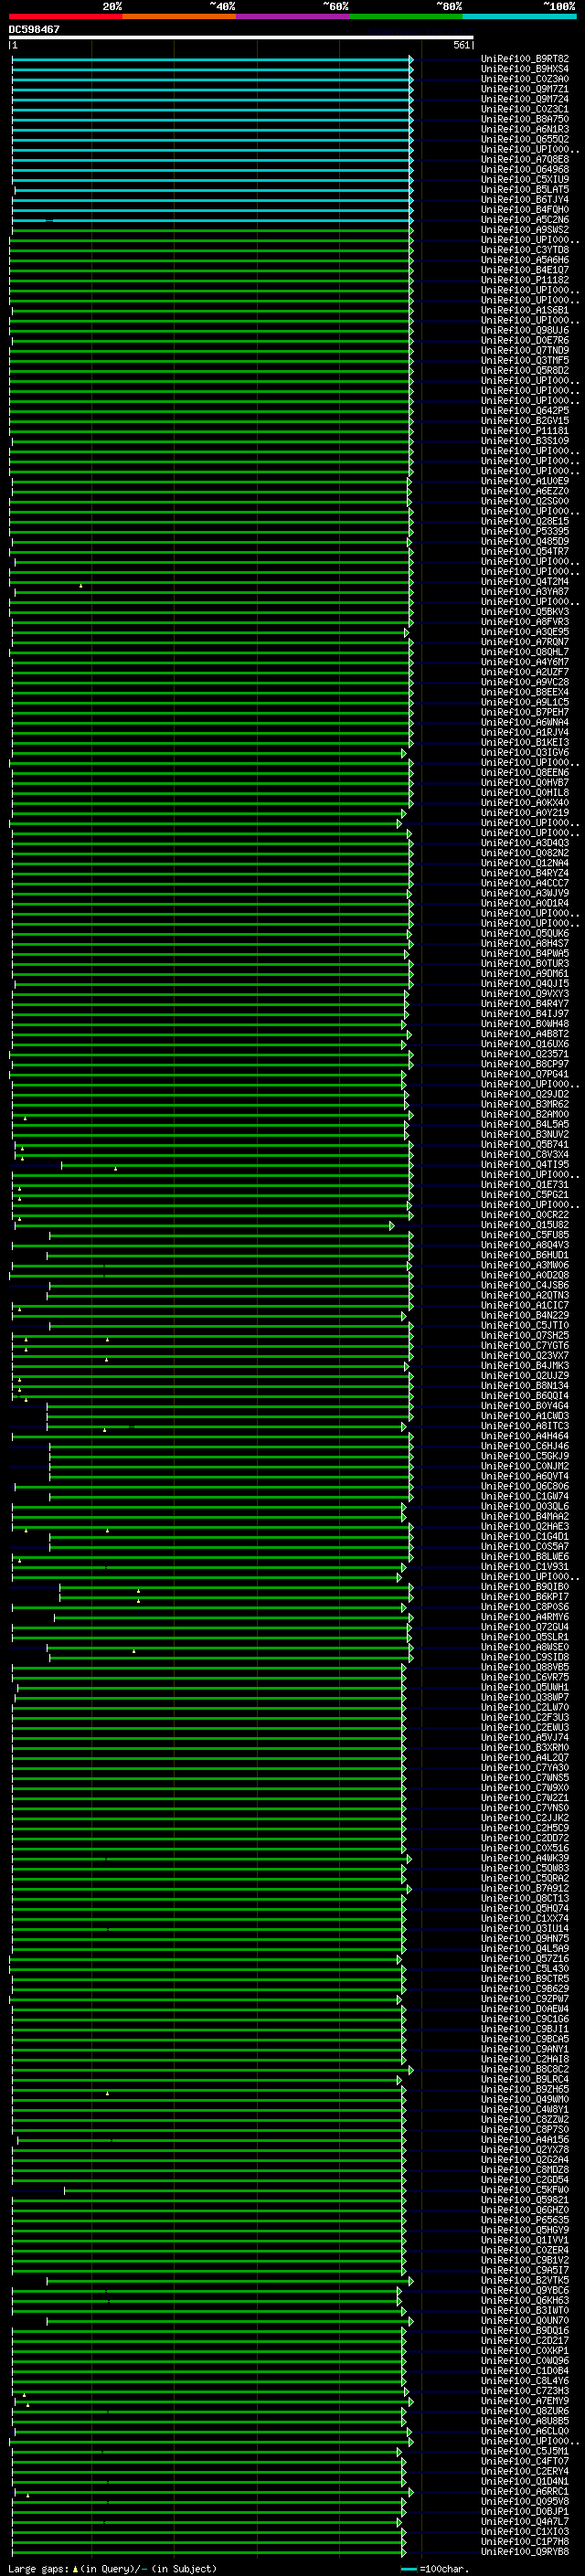
Task: Select the UniRef100_B2GV15 label
Action: click(525, 421)
